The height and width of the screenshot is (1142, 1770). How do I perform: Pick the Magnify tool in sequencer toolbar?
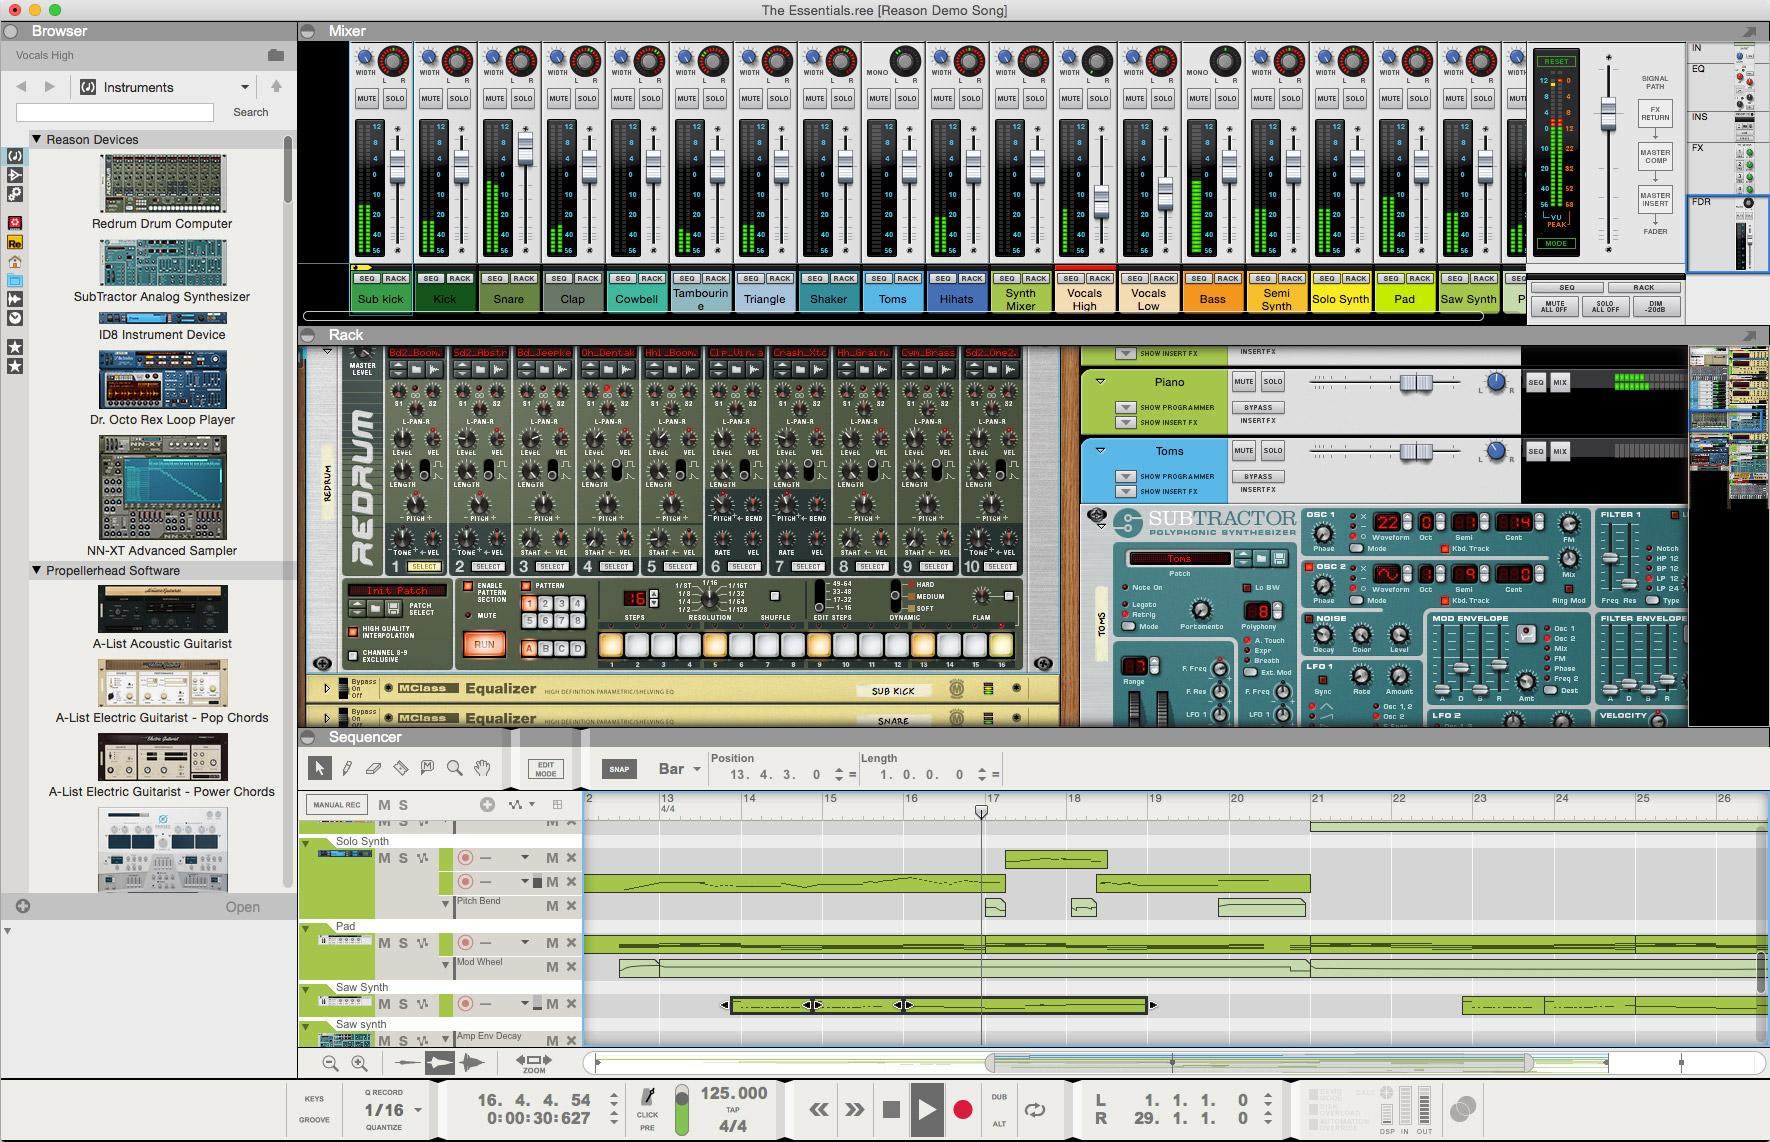click(x=454, y=768)
